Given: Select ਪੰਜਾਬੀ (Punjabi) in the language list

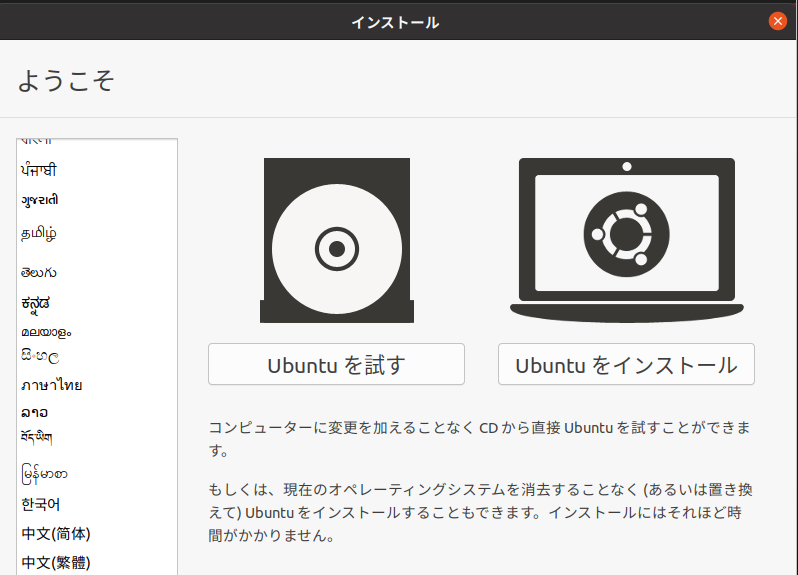Looking at the screenshot, I should 39,169.
